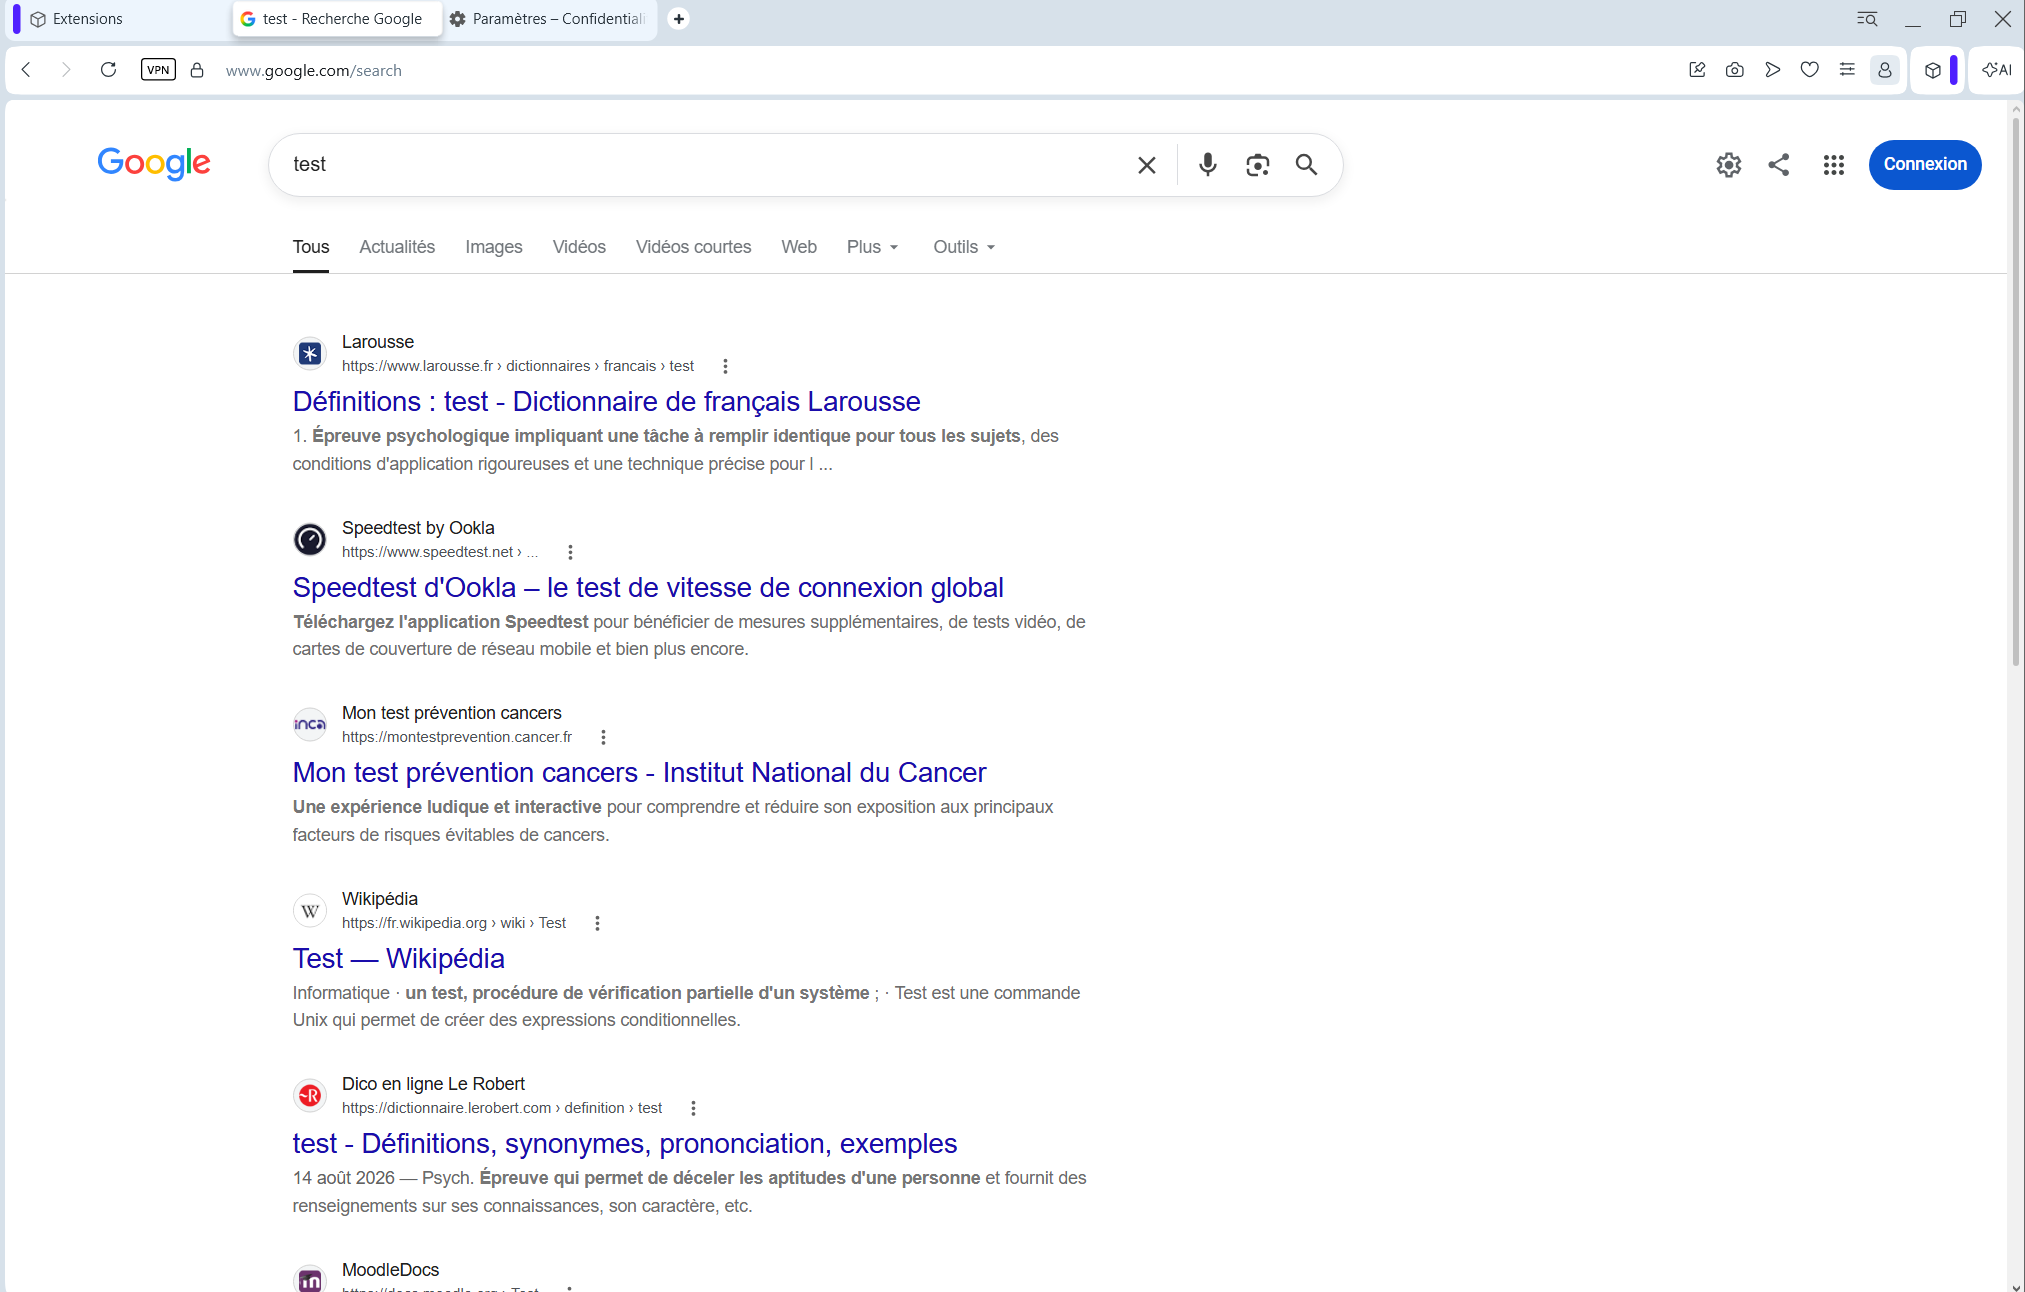Click the page vertical scrollbar thumb
Image resolution: width=2025 pixels, height=1292 pixels.
(2015, 390)
